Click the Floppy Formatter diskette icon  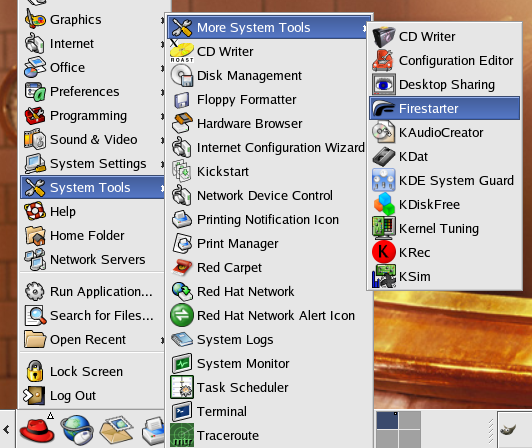(x=182, y=100)
